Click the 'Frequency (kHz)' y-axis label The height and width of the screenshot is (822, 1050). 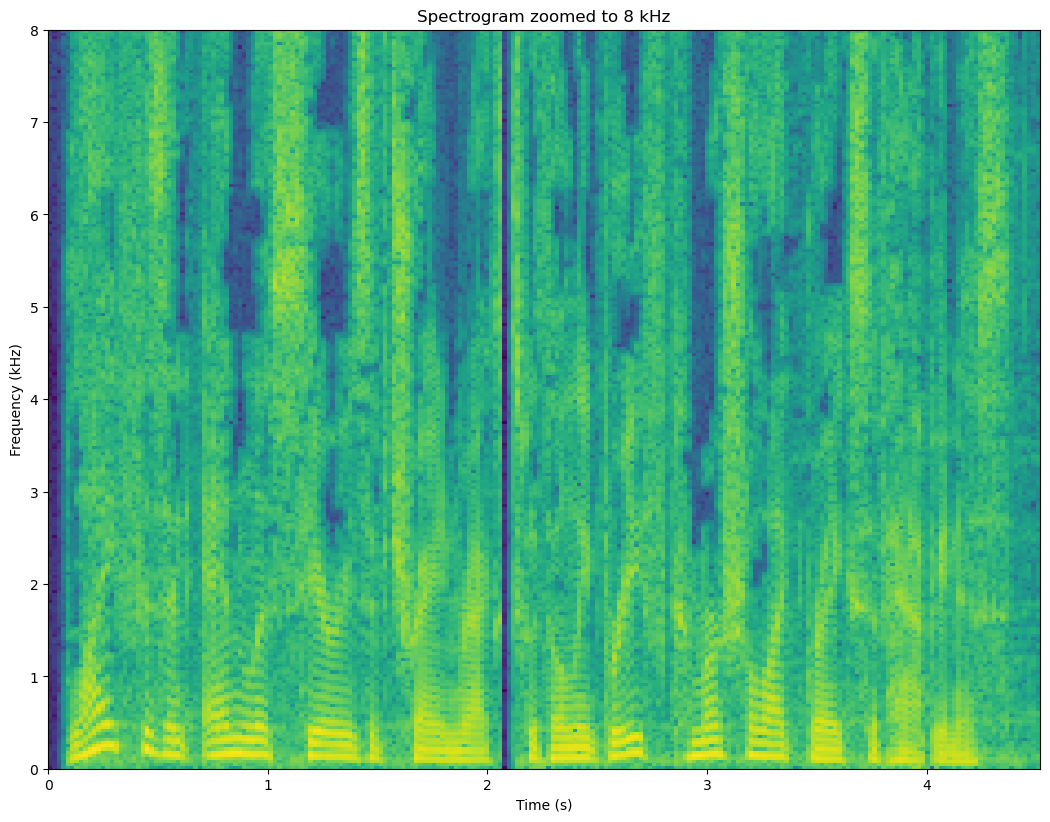[16, 400]
